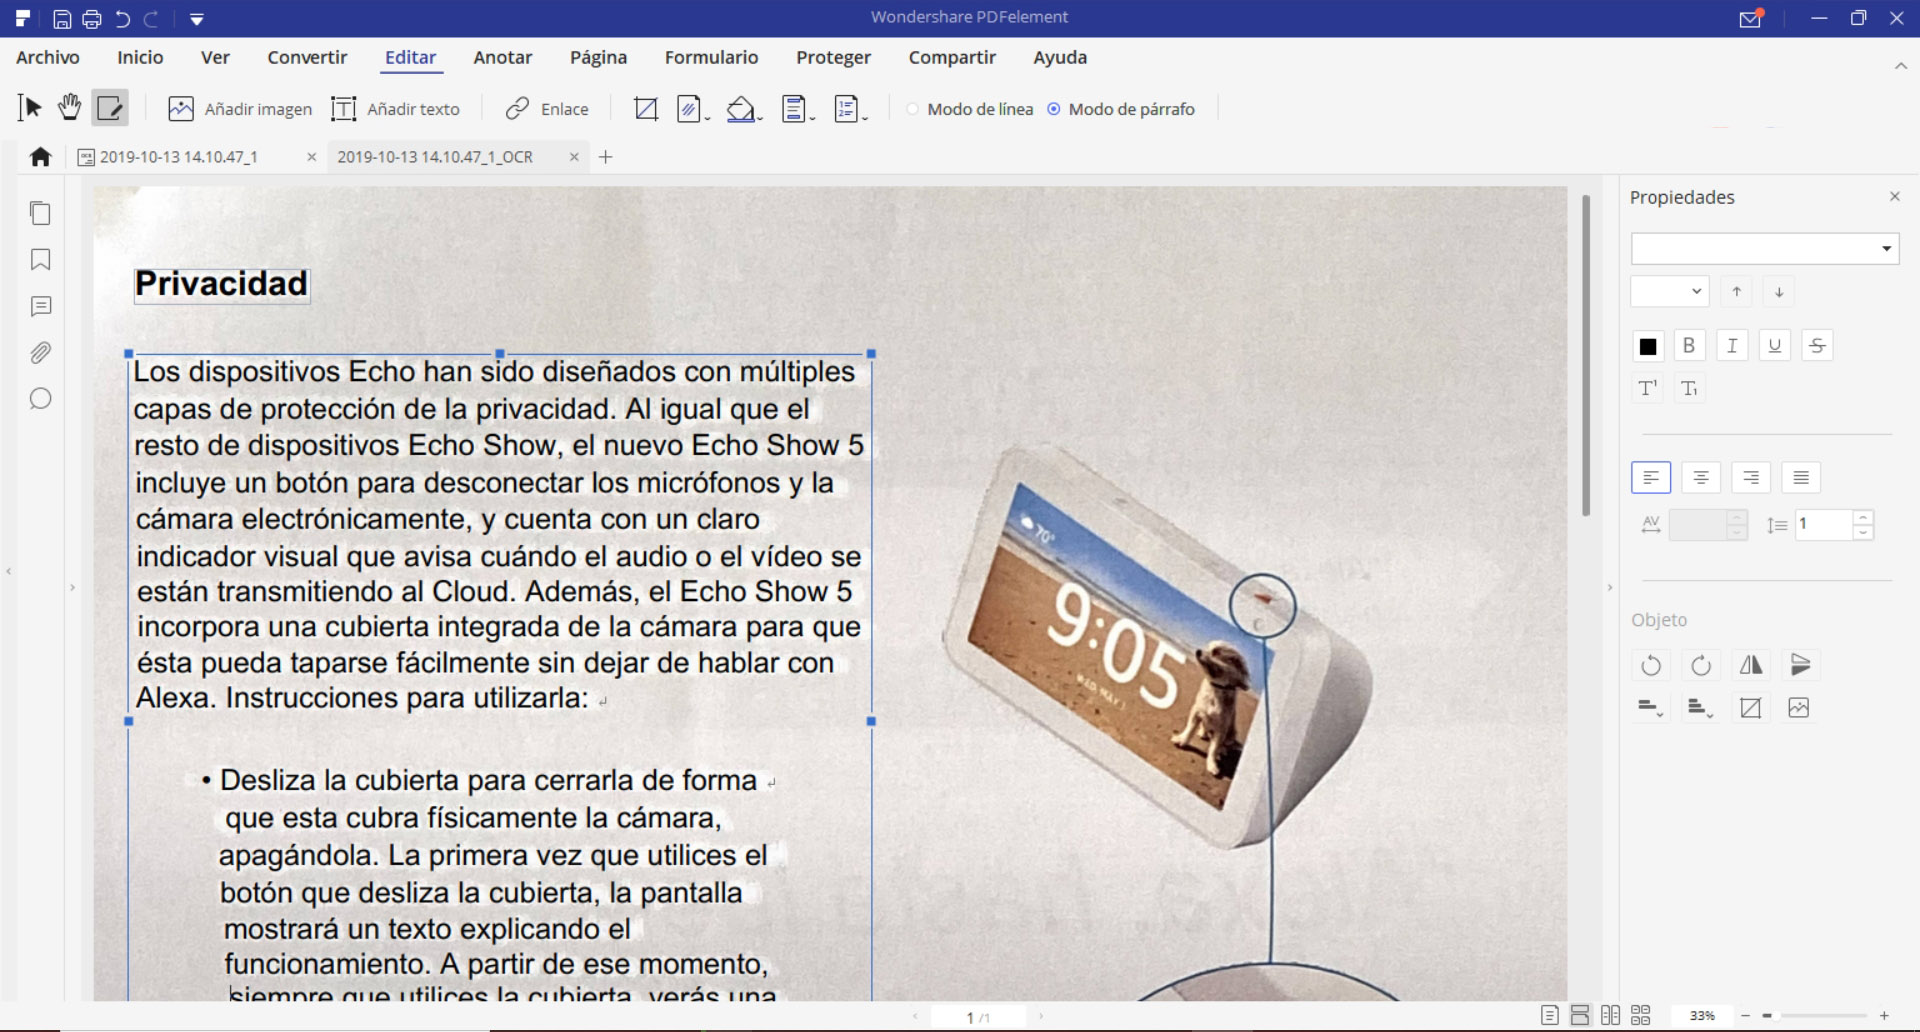1920x1032 pixels.
Task: Click the line spacing value field
Action: [x=1824, y=525]
